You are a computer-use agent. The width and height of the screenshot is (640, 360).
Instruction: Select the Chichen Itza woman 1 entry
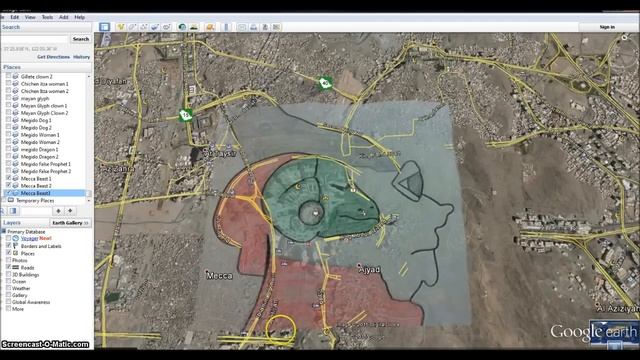[44, 84]
